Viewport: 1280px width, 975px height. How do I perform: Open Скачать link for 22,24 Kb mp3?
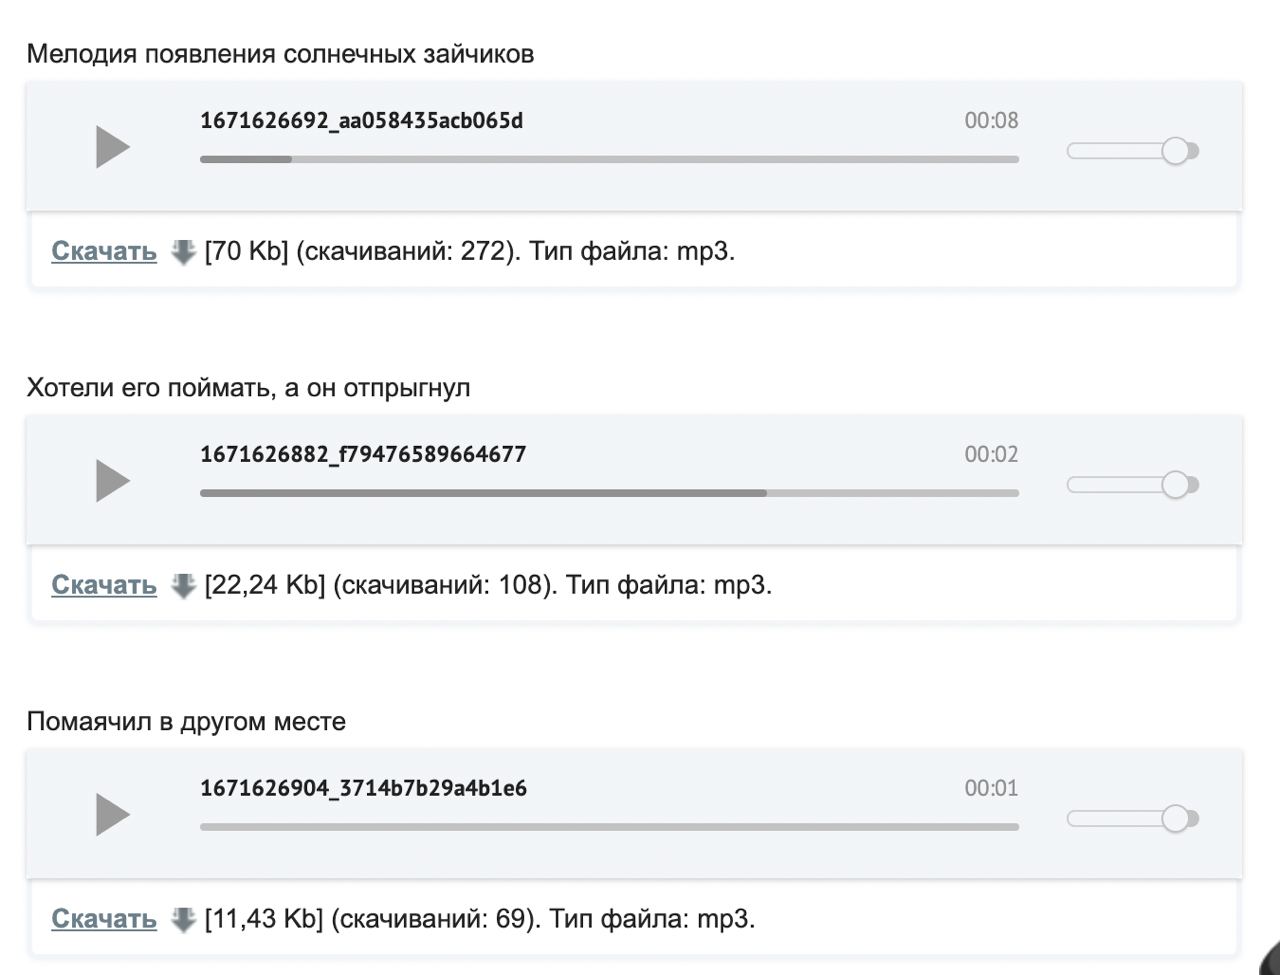tap(104, 585)
